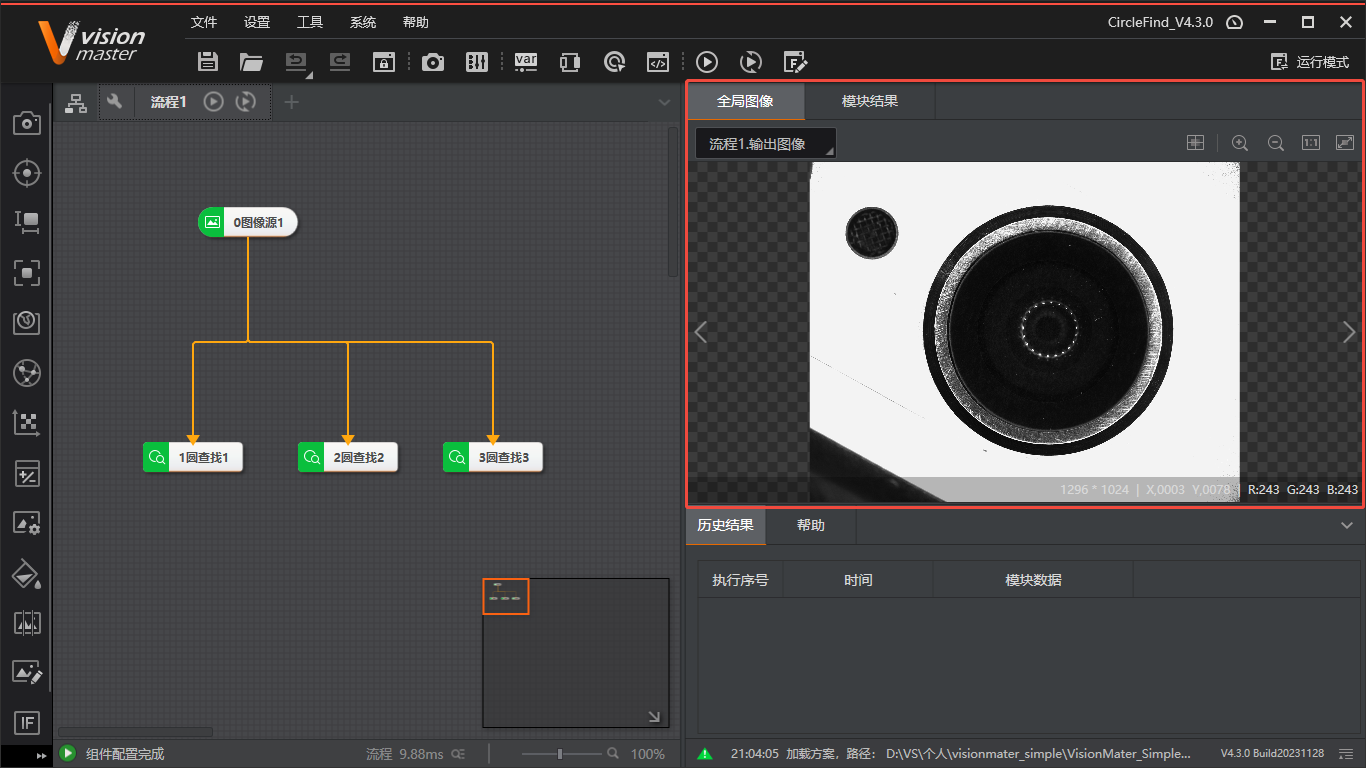Click the 1:1 actual size icon
The height and width of the screenshot is (768, 1366).
pyautogui.click(x=1310, y=143)
